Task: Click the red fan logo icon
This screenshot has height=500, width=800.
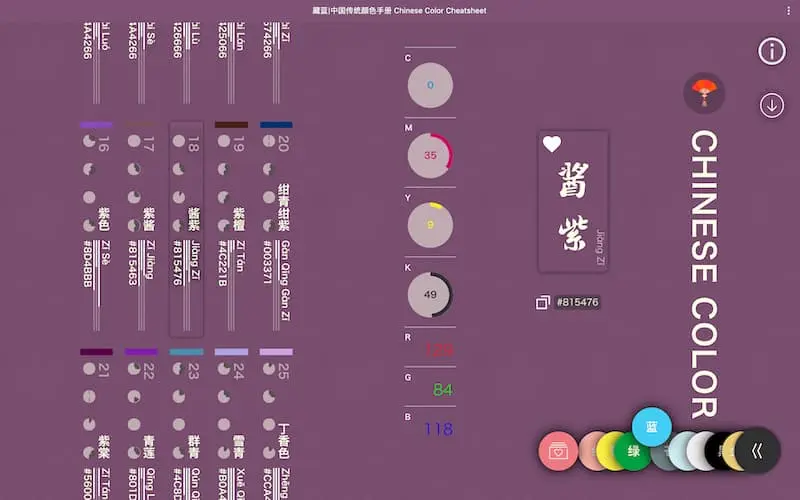Action: point(704,93)
